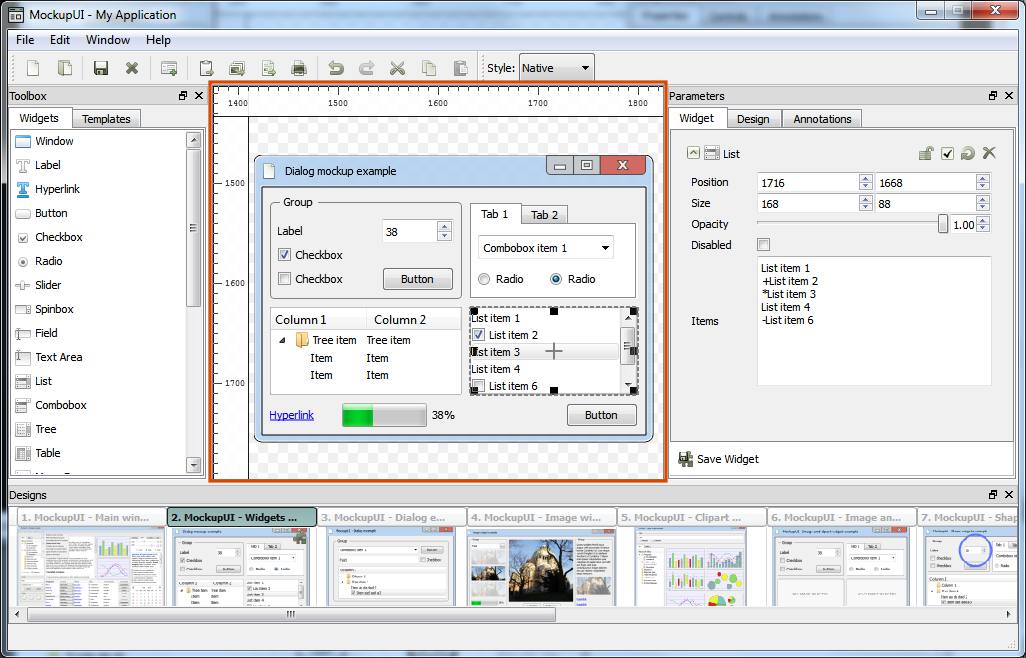Click the stepper arrows of Size 168
Image resolution: width=1026 pixels, height=658 pixels.
click(866, 203)
